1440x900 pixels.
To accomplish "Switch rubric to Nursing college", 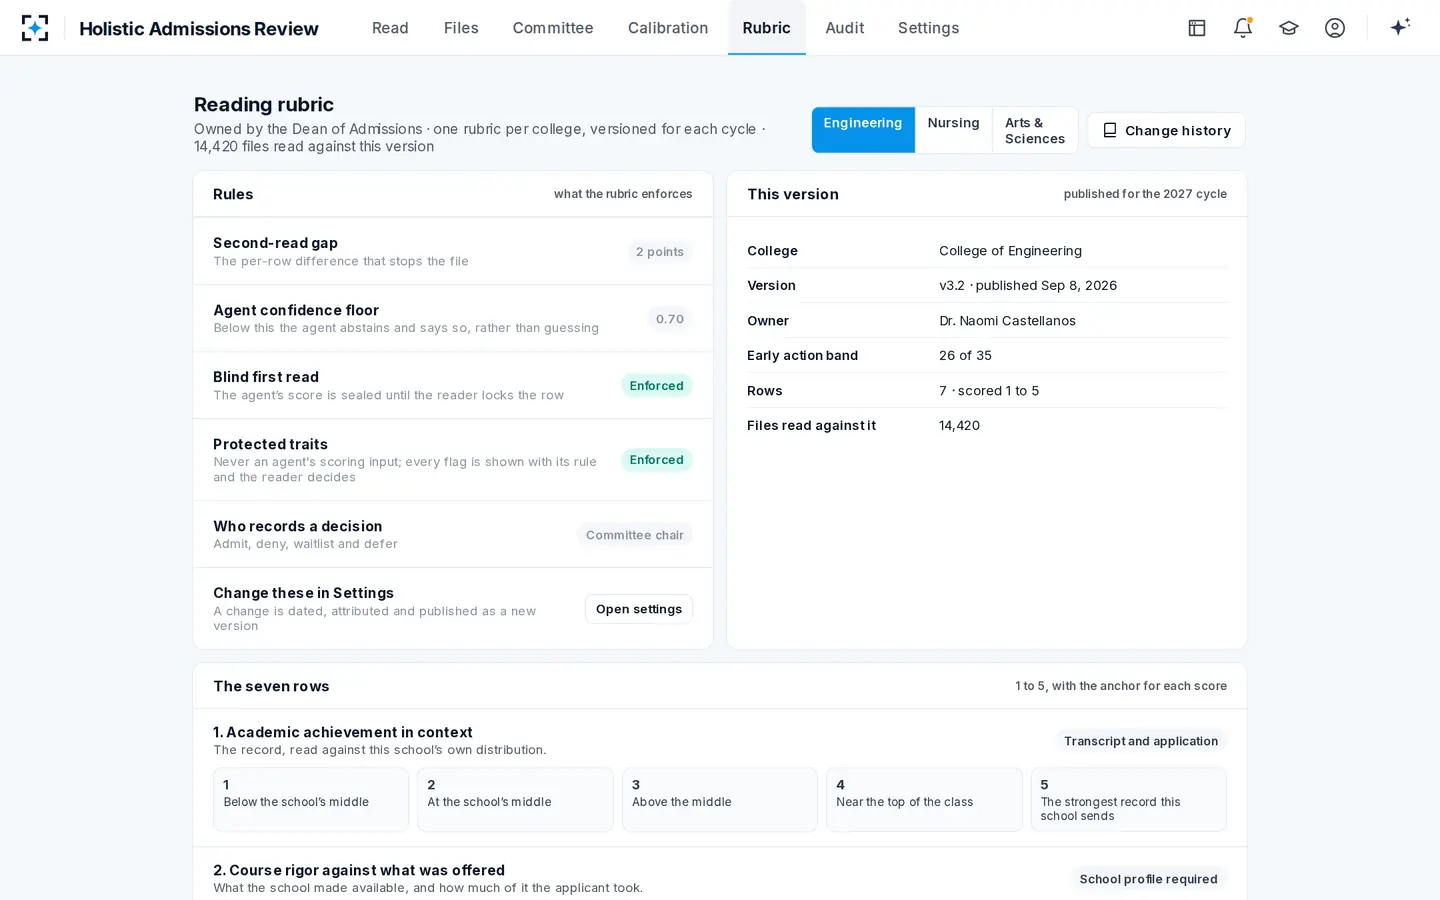I will click(x=953, y=130).
